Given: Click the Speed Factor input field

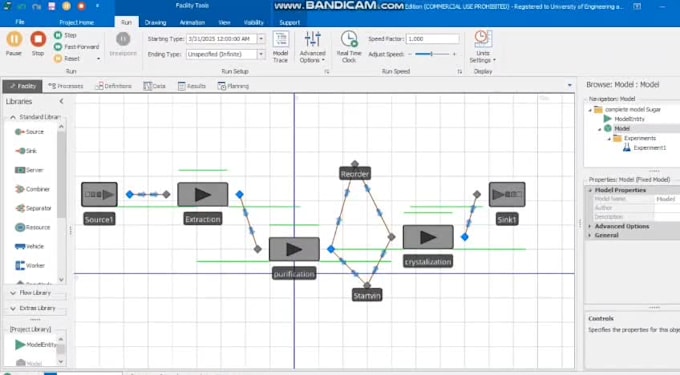Looking at the screenshot, I should 432,39.
